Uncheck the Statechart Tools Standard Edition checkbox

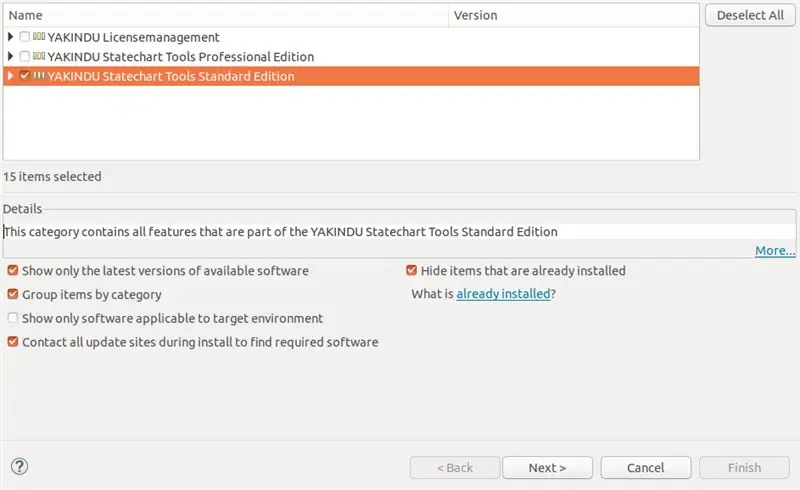pos(24,76)
